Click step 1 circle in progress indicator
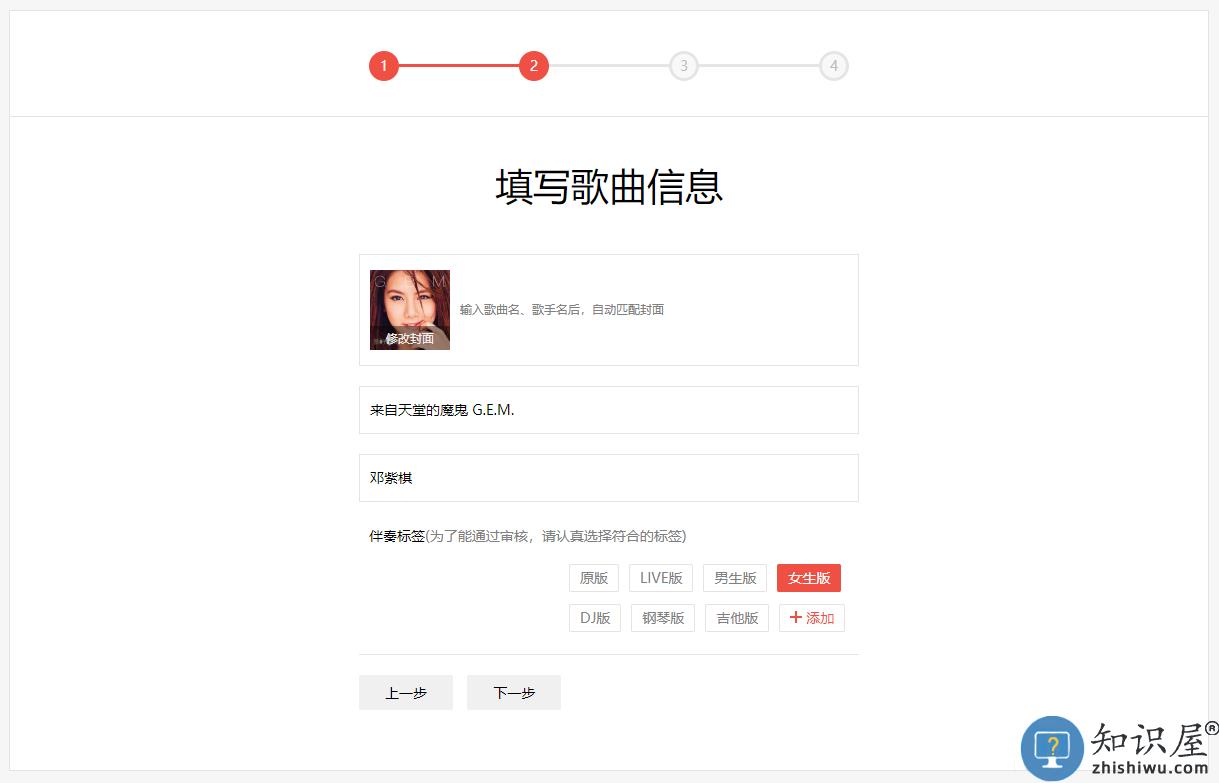The height and width of the screenshot is (783, 1219). pyautogui.click(x=384, y=66)
